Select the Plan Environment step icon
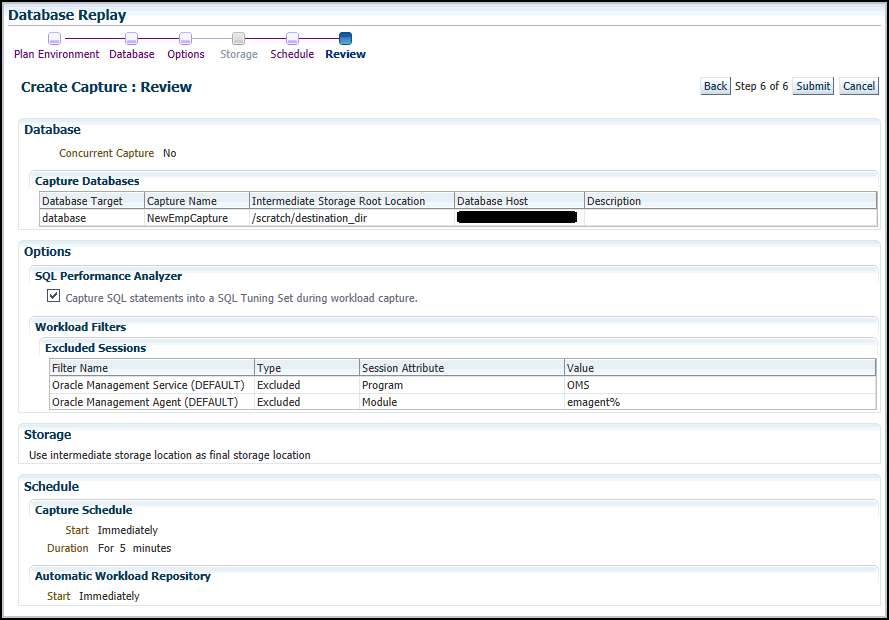The height and width of the screenshot is (620, 889). coord(56,37)
